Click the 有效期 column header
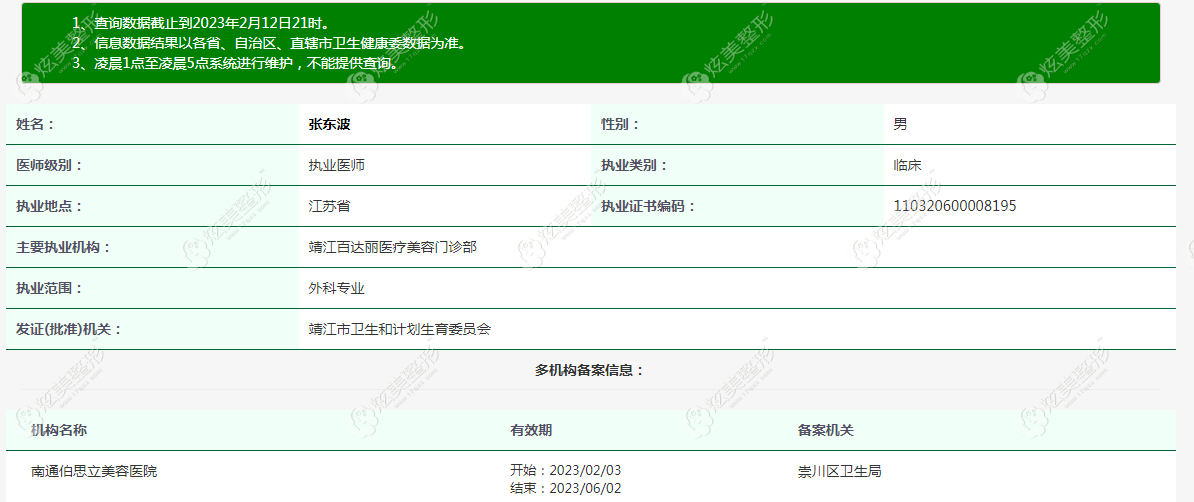This screenshot has width=1194, height=502. (x=531, y=430)
